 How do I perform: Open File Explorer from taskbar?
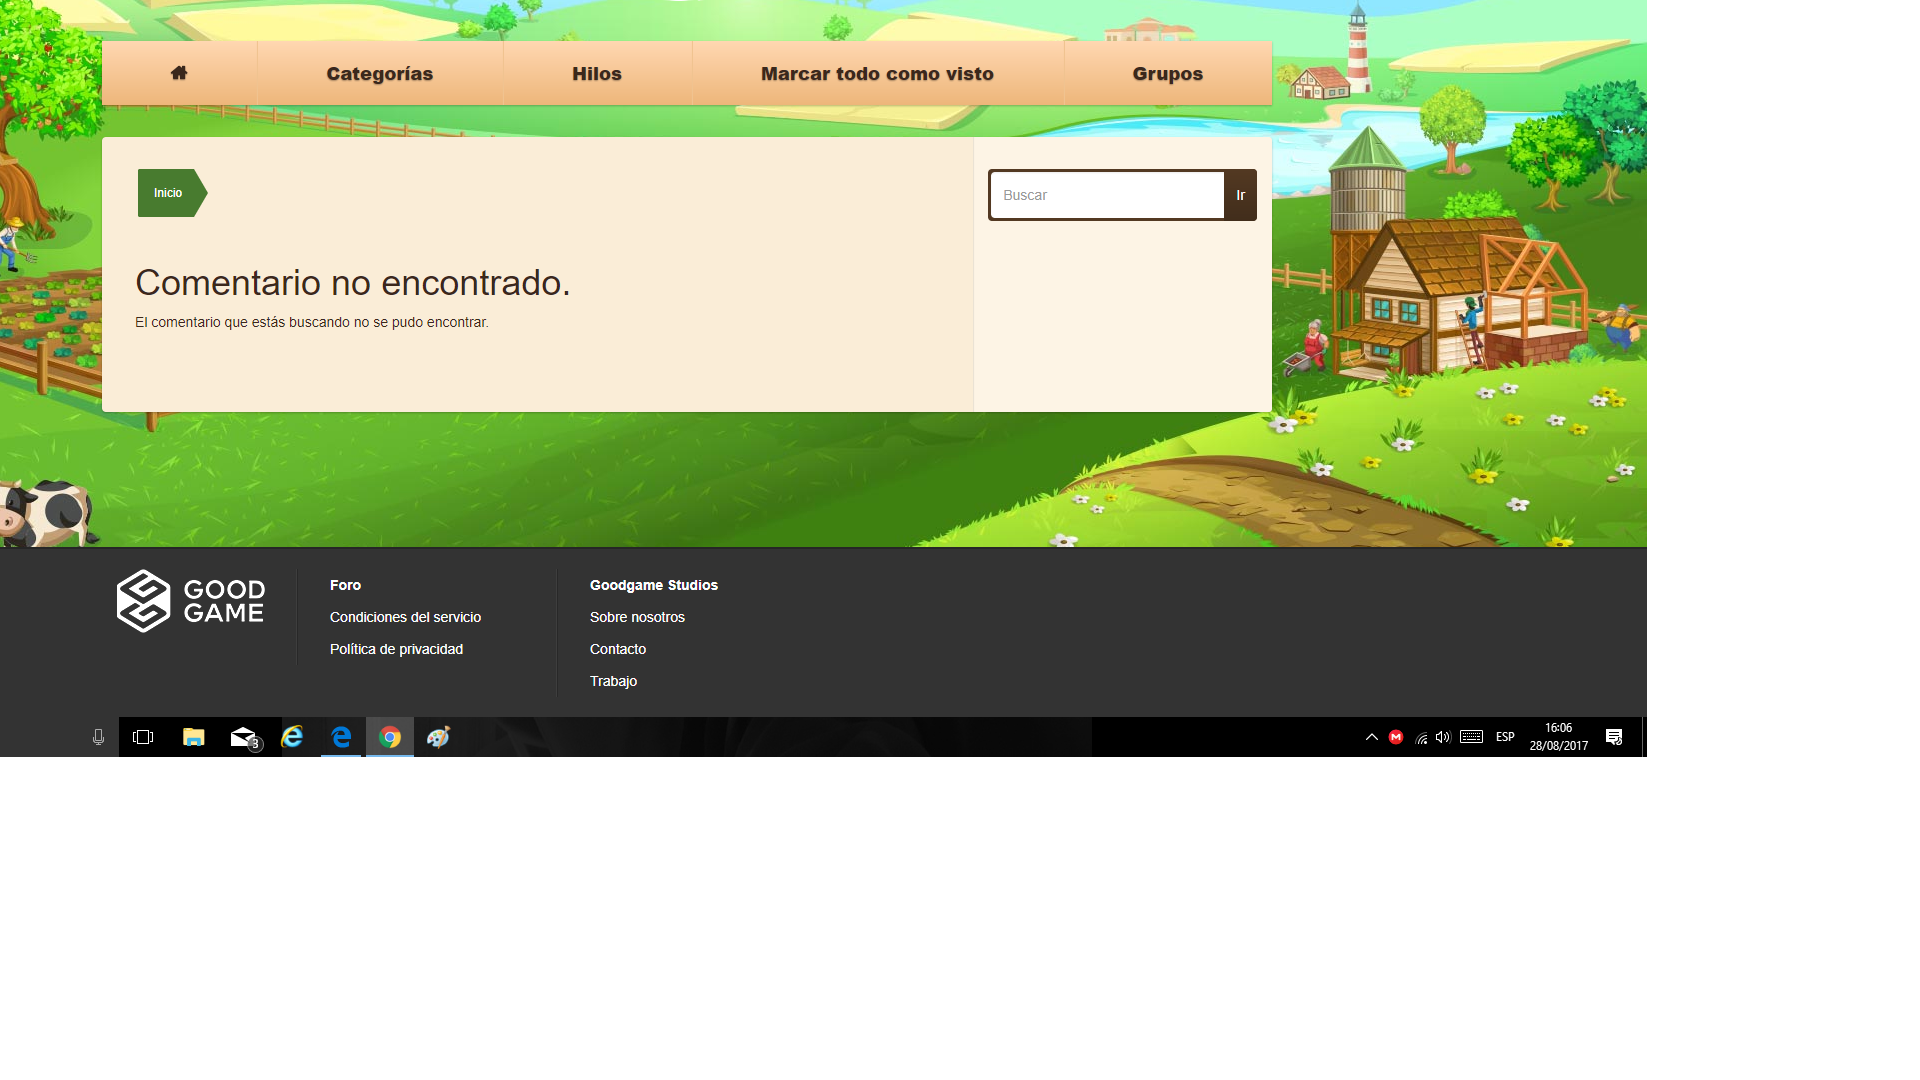[x=193, y=737]
